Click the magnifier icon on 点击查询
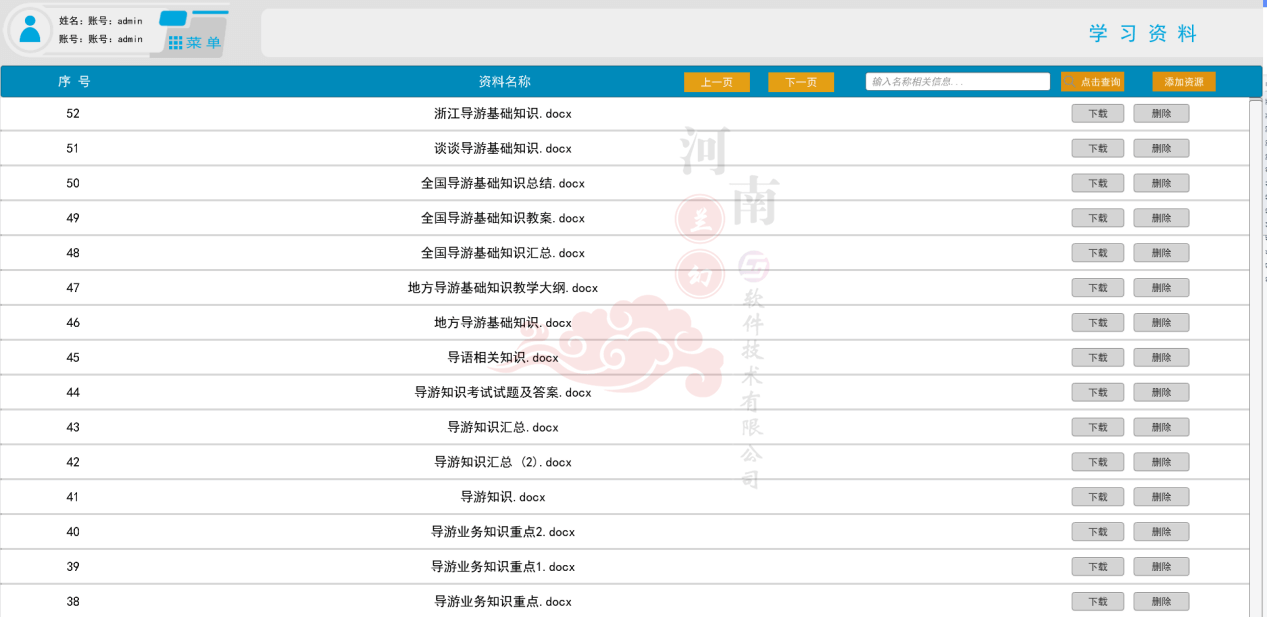The image size is (1267, 617). point(1070,82)
